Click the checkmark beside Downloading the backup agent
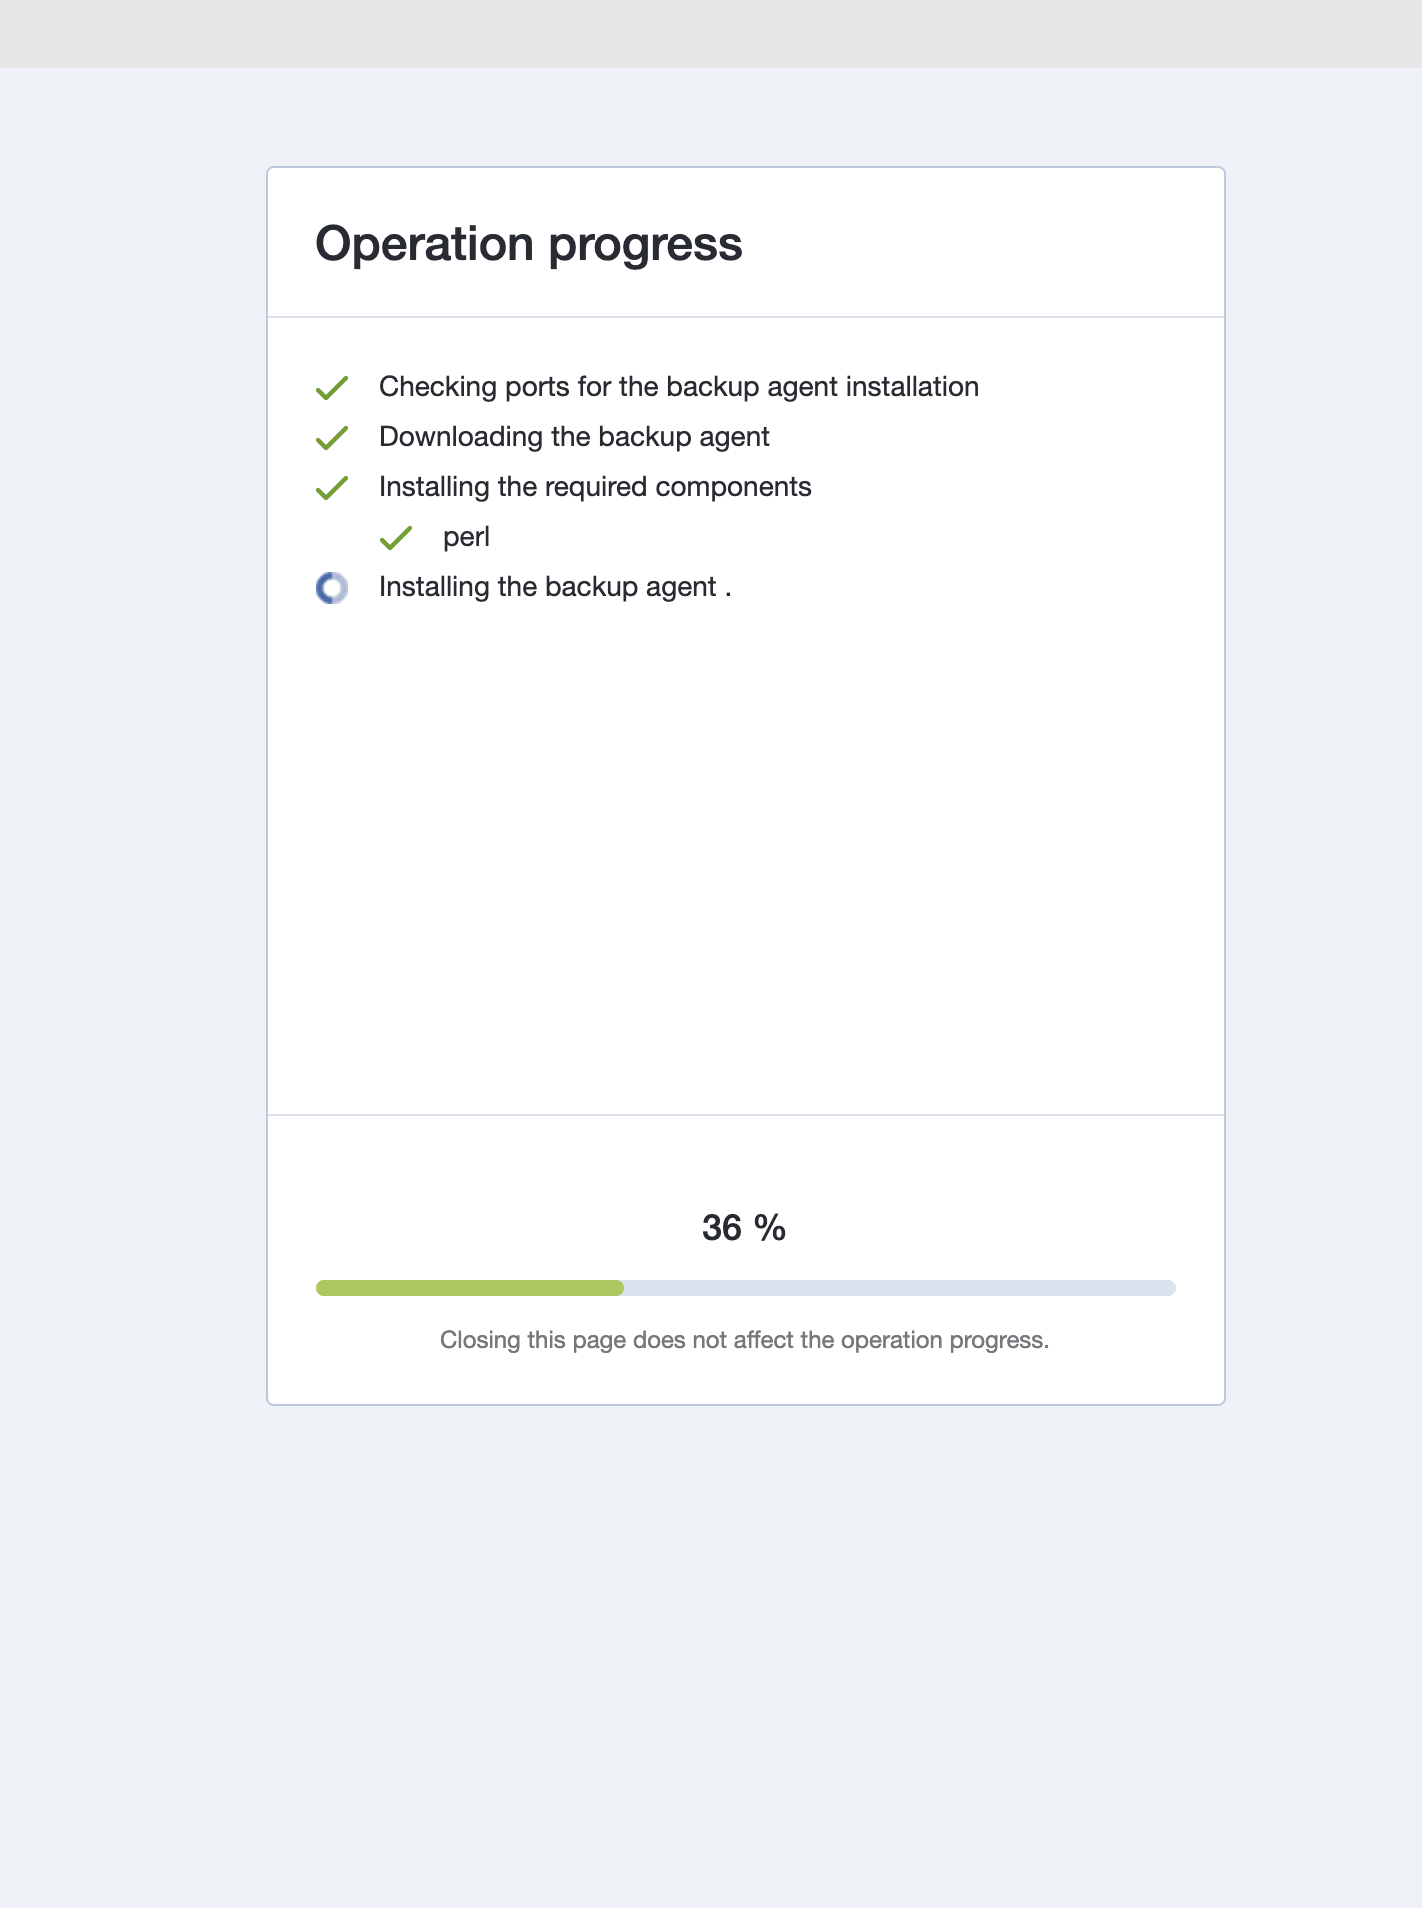This screenshot has height=1908, width=1422. pos(332,438)
